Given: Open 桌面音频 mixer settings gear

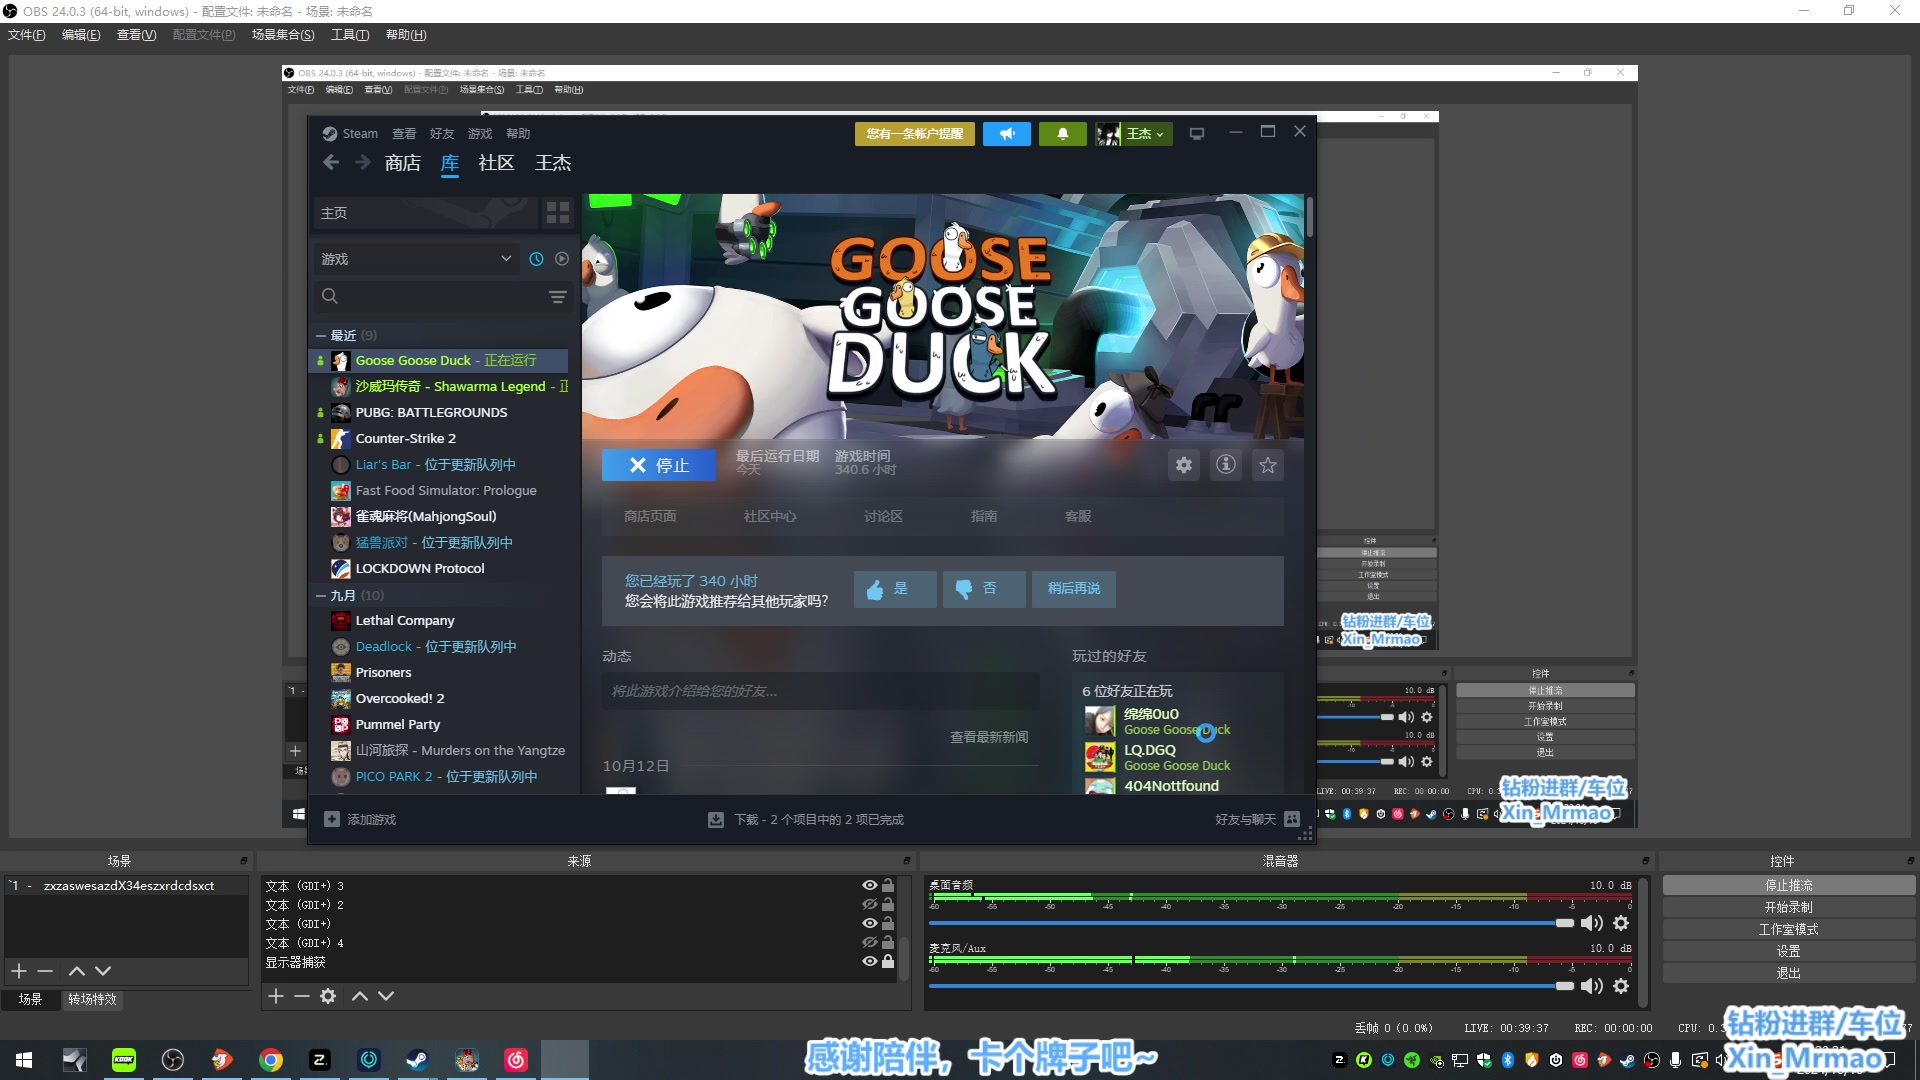Looking at the screenshot, I should 1621,923.
